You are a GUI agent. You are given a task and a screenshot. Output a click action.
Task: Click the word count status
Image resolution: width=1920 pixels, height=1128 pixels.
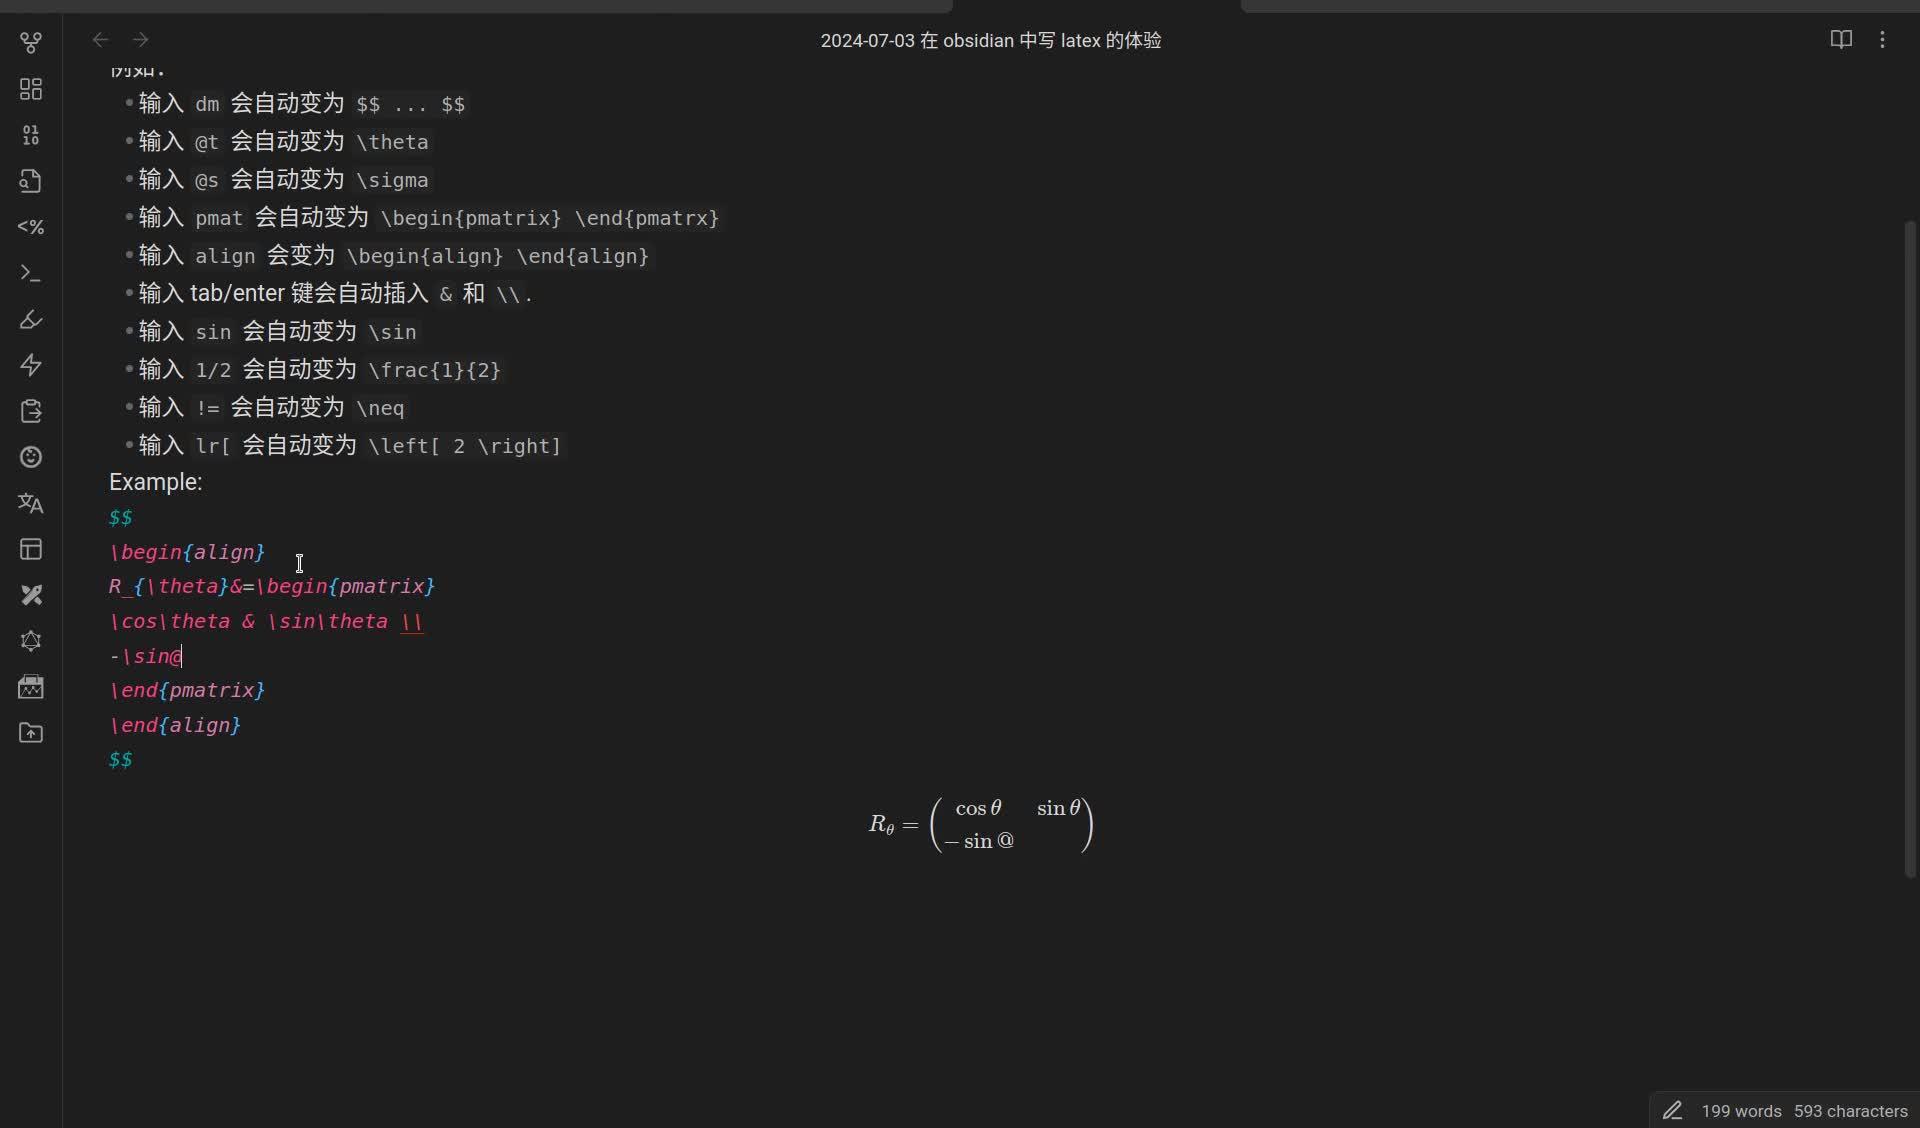[1741, 1111]
